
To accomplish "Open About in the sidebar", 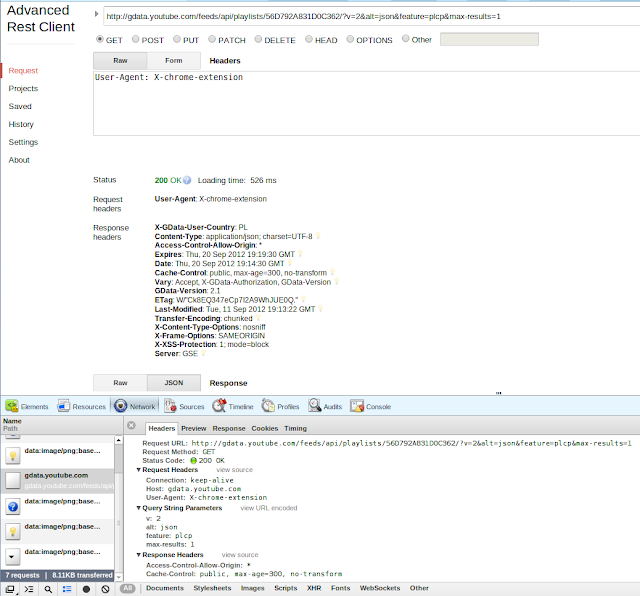I will 19,160.
